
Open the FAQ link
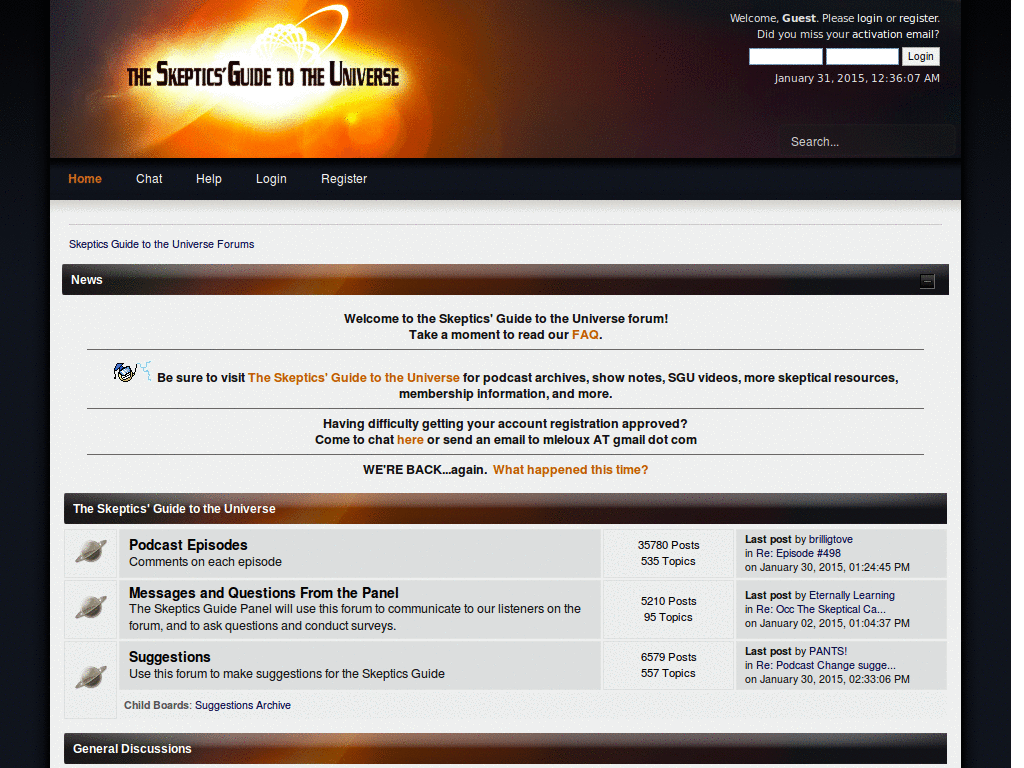[585, 335]
